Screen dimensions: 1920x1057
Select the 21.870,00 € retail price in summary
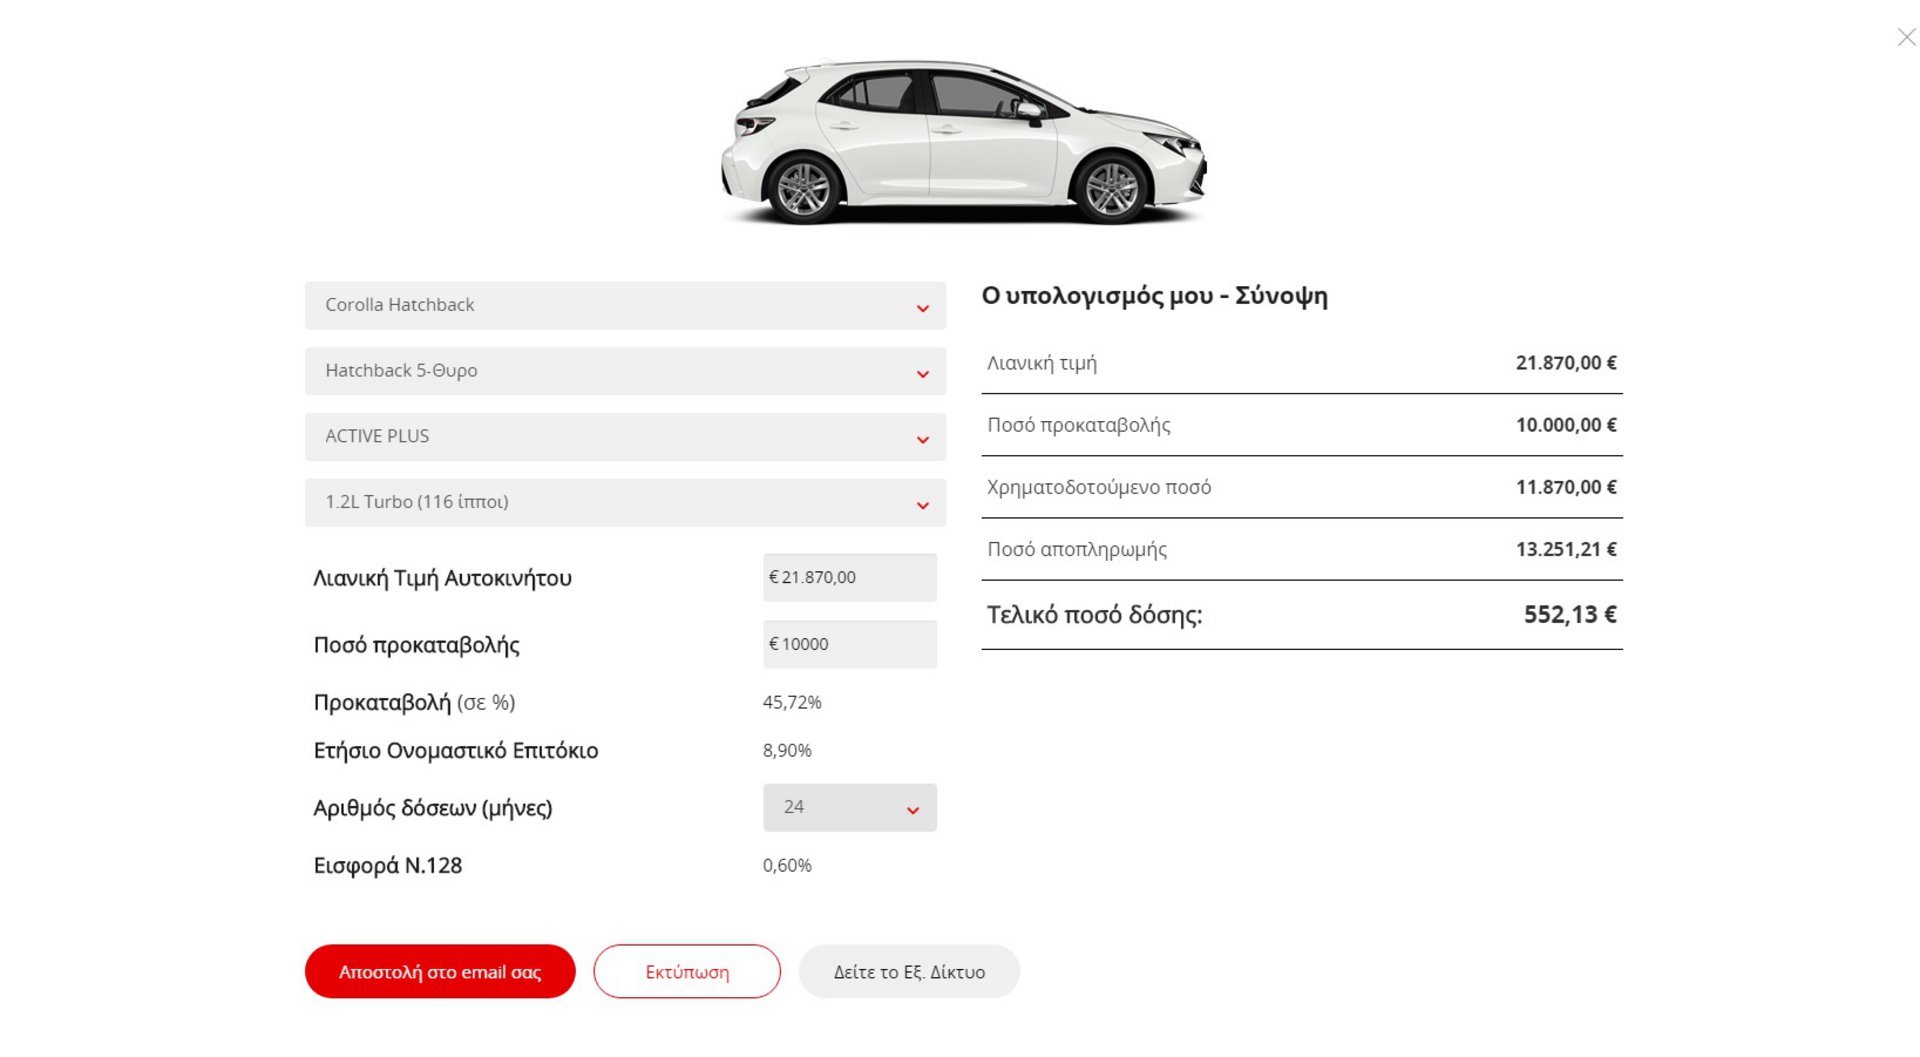click(1565, 363)
